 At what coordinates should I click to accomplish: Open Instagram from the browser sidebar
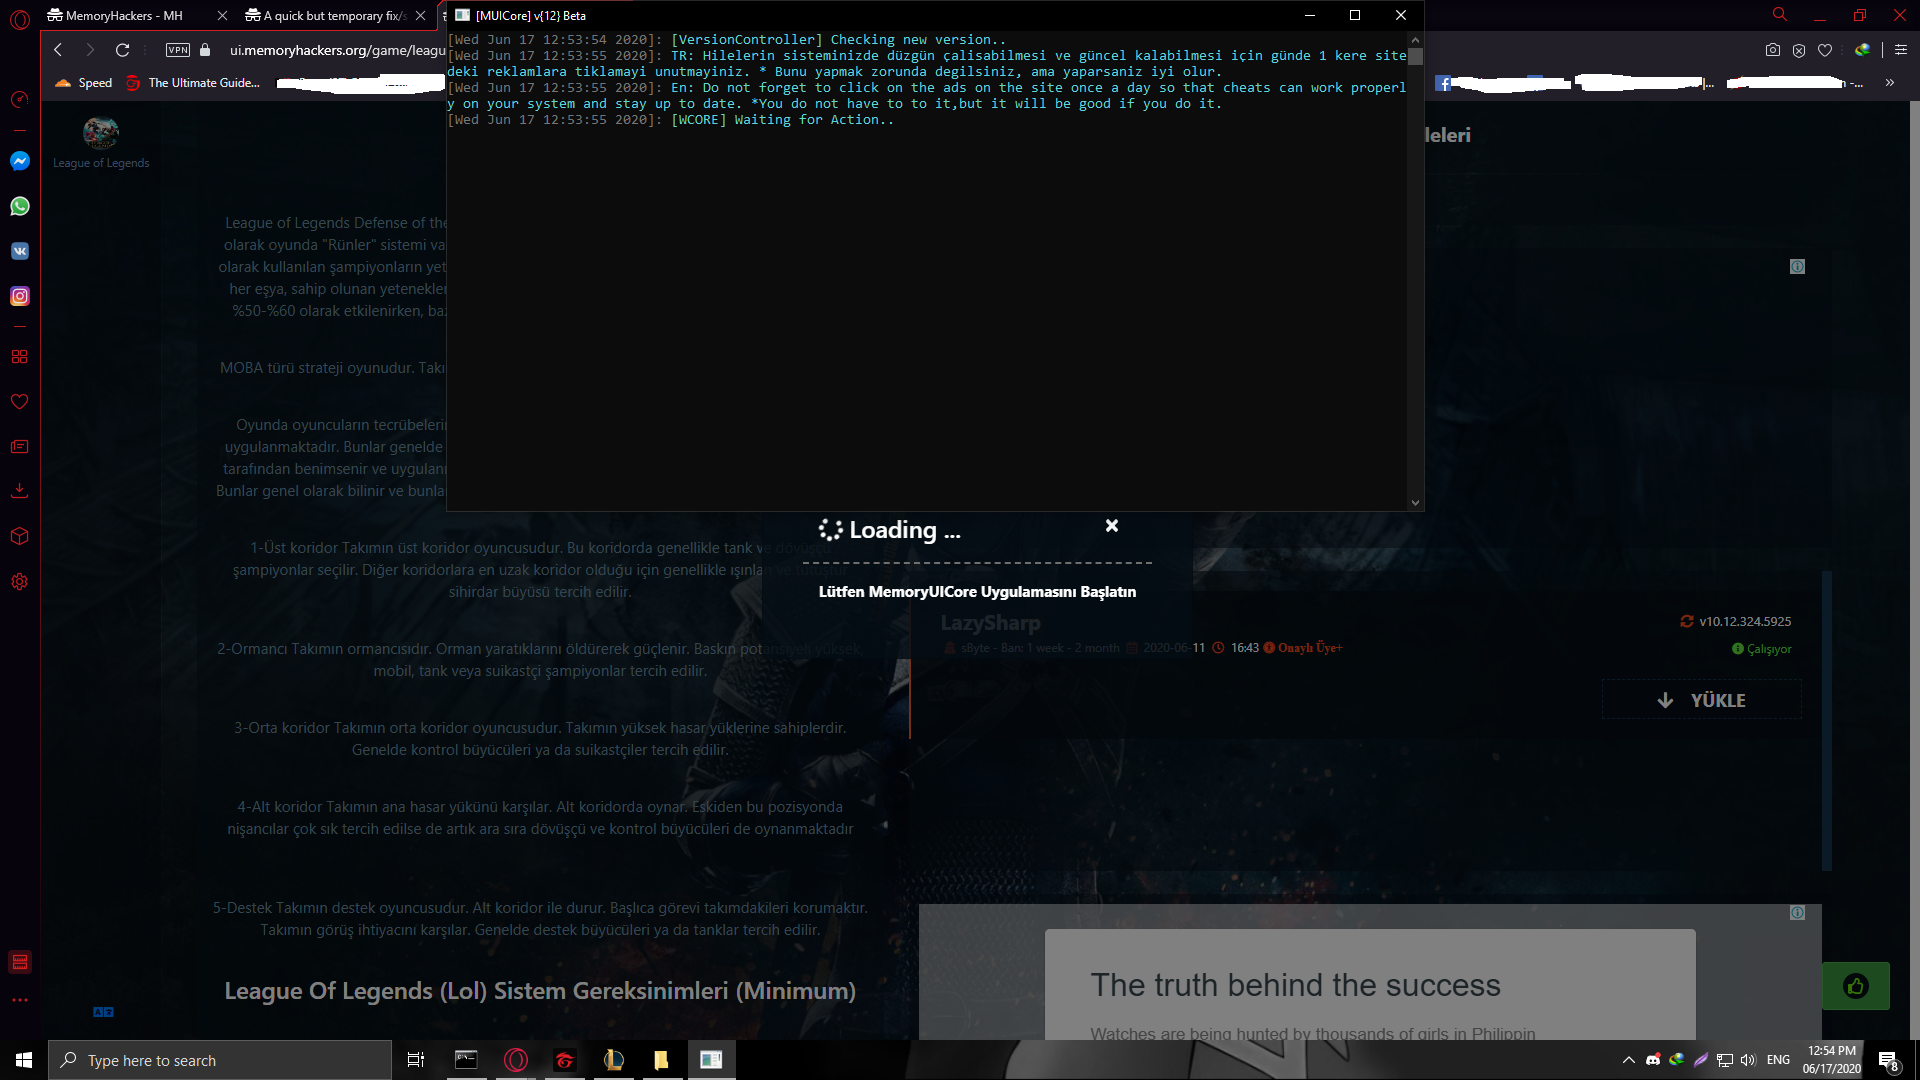(x=20, y=296)
